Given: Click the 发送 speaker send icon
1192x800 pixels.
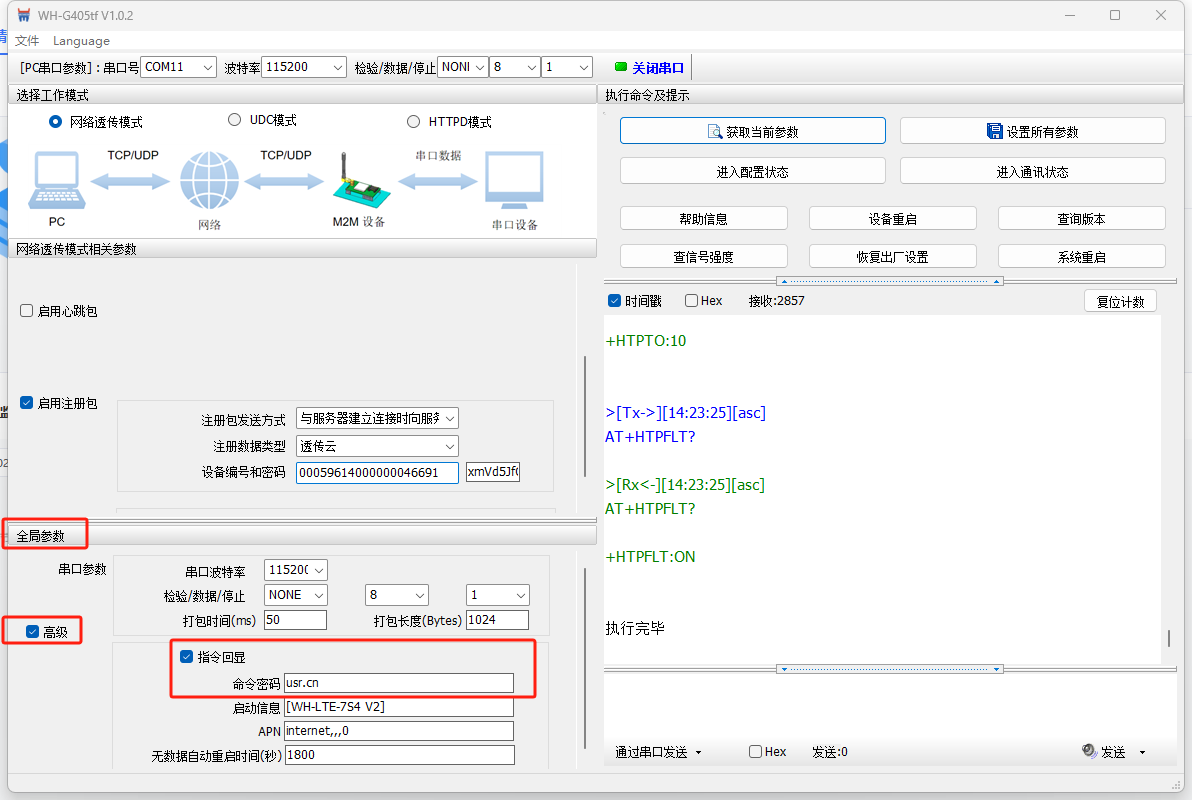Looking at the screenshot, I should pos(1089,752).
